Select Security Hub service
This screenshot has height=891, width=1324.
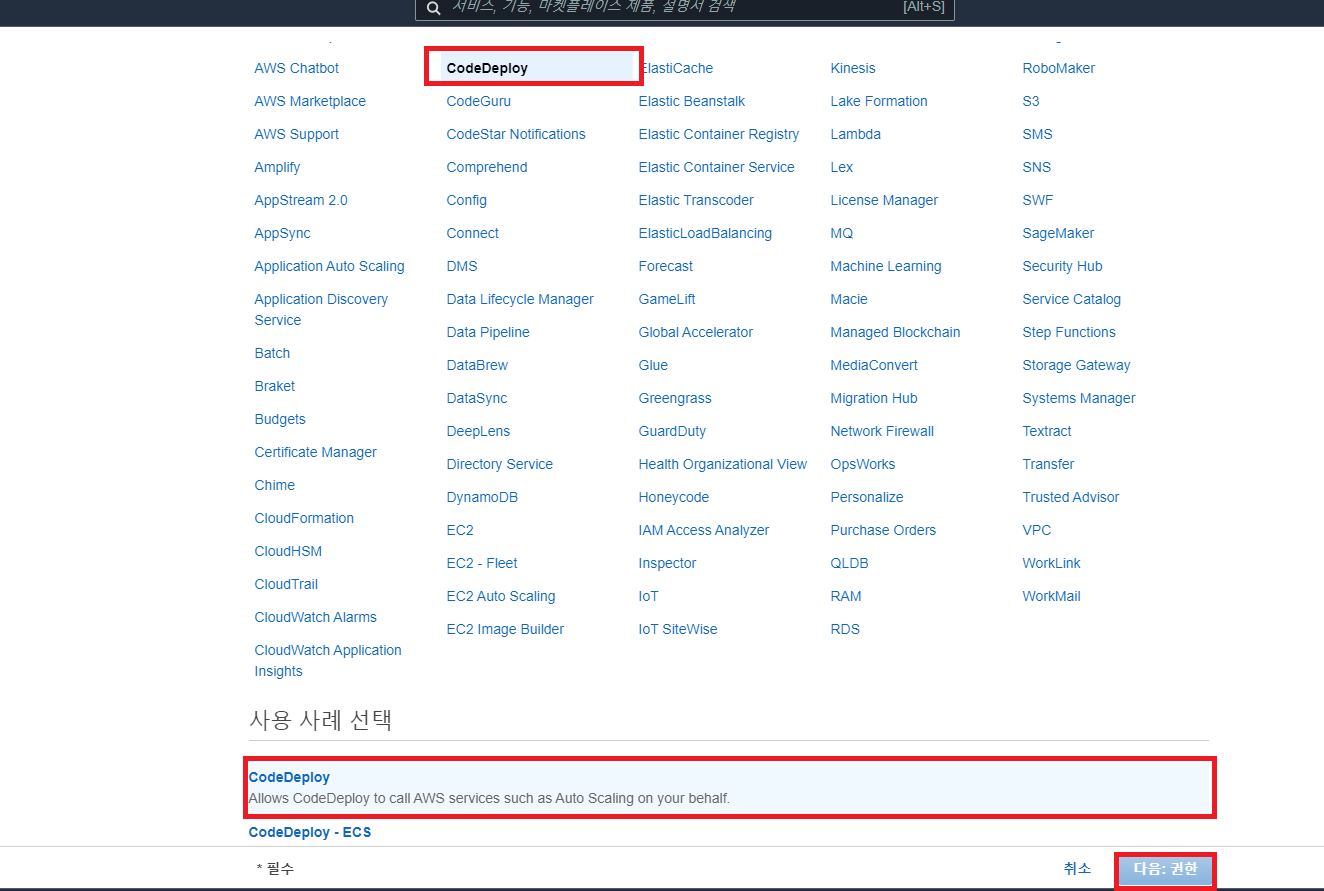(1062, 266)
